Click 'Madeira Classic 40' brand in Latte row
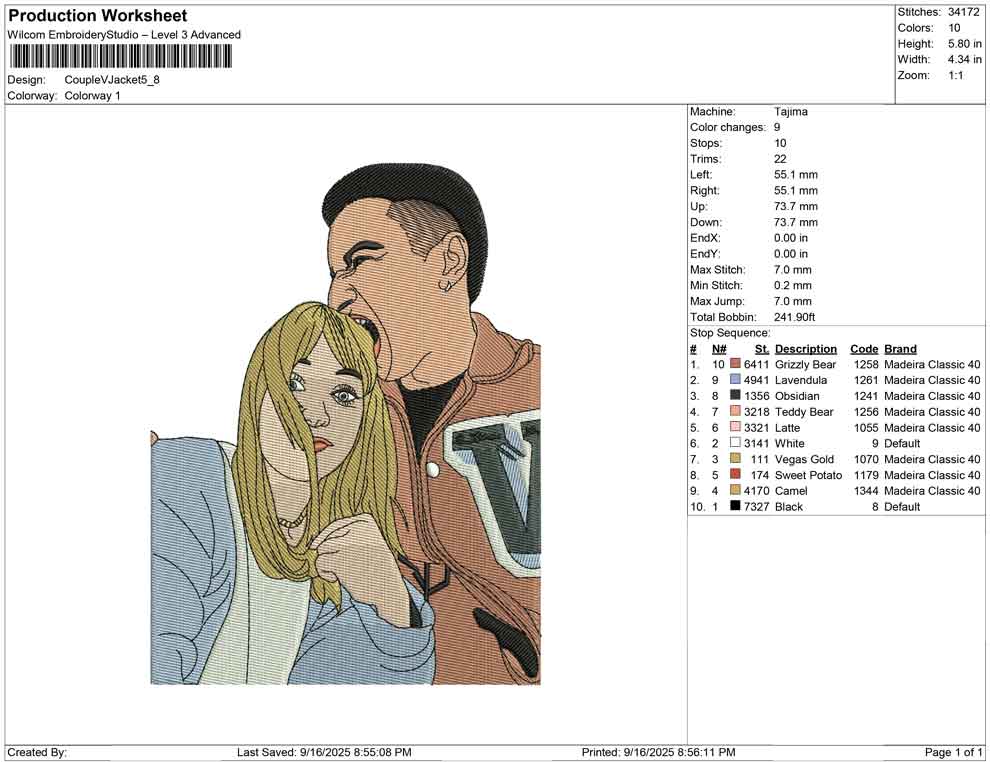The height and width of the screenshot is (762, 990). click(932, 427)
